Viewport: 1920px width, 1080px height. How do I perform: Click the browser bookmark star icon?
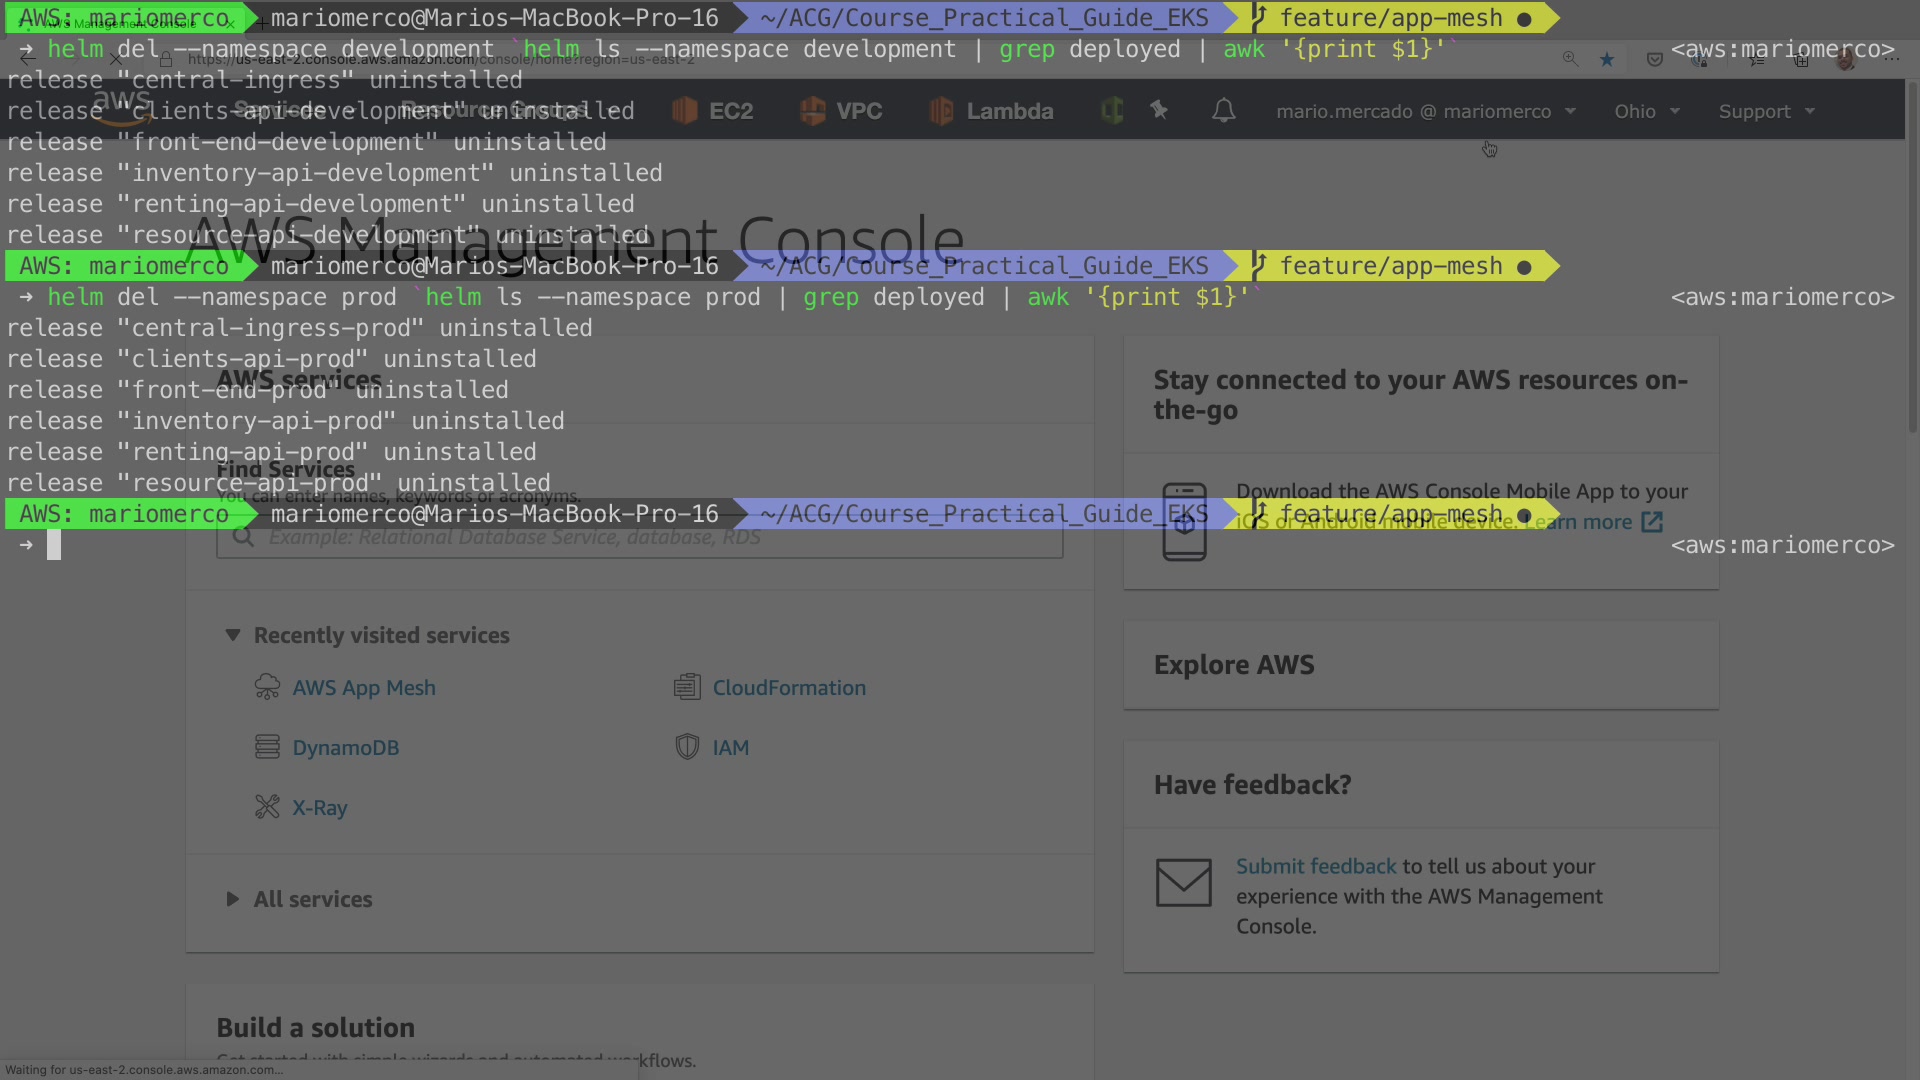[1607, 60]
